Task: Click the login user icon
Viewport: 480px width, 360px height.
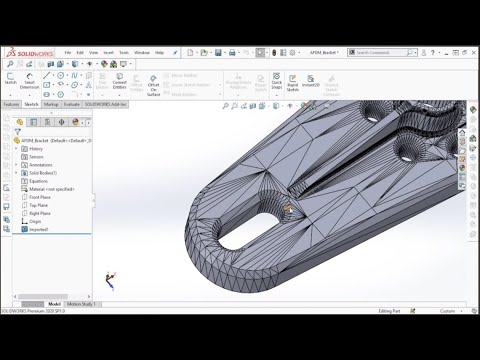Action: (x=423, y=53)
